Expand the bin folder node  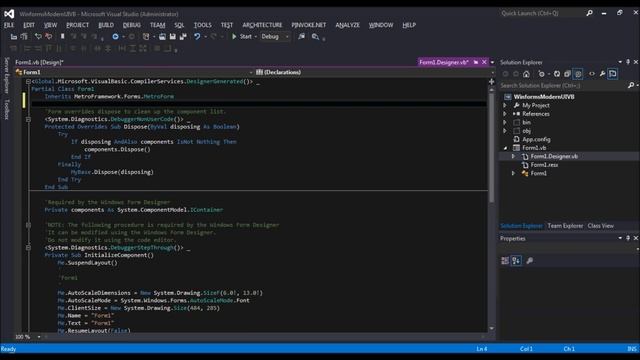505,122
